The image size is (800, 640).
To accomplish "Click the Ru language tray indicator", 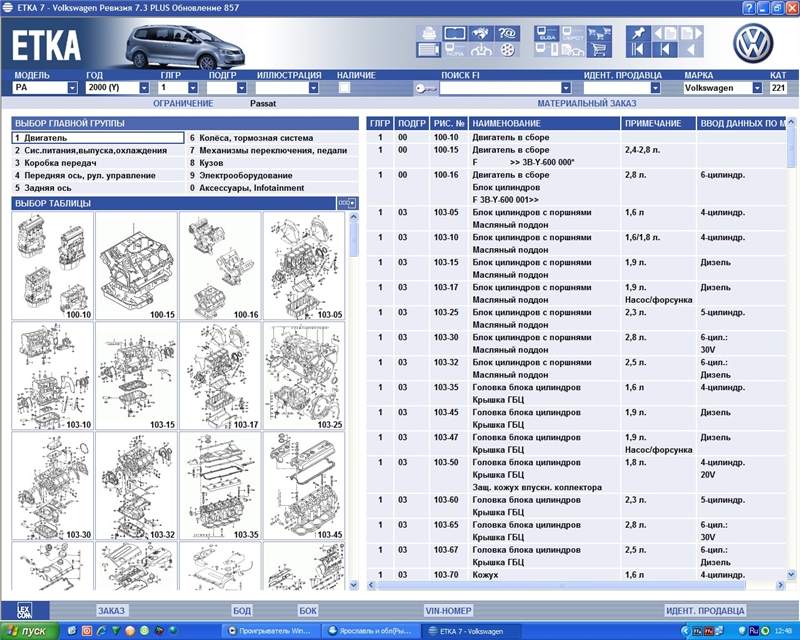I will 753,631.
